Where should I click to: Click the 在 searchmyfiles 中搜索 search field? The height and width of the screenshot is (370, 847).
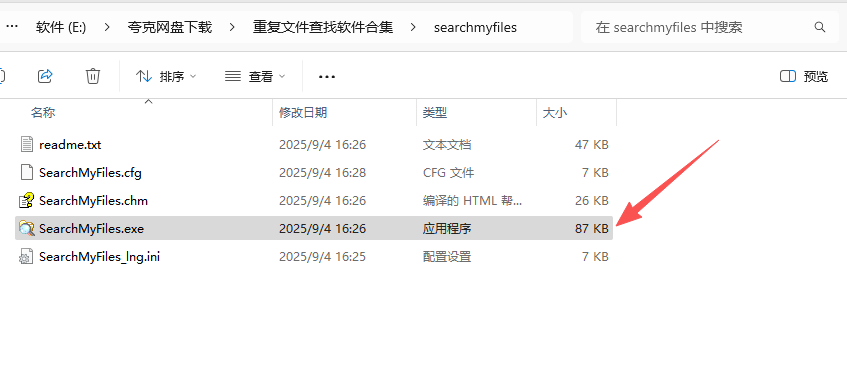pyautogui.click(x=703, y=27)
